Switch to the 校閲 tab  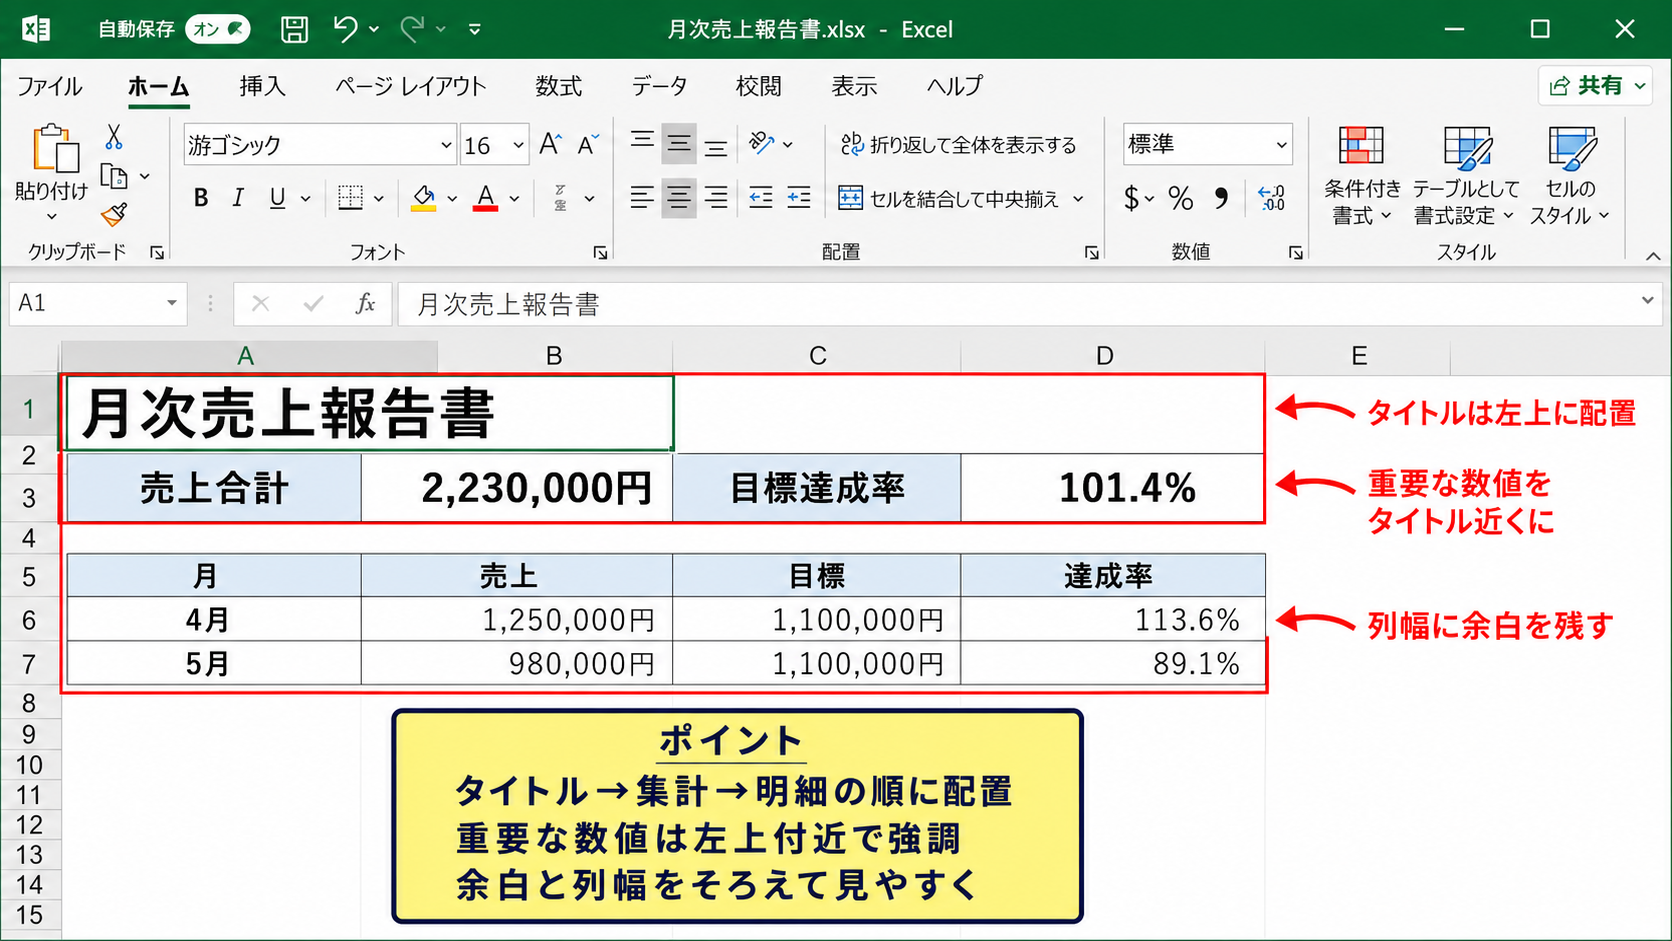click(759, 86)
